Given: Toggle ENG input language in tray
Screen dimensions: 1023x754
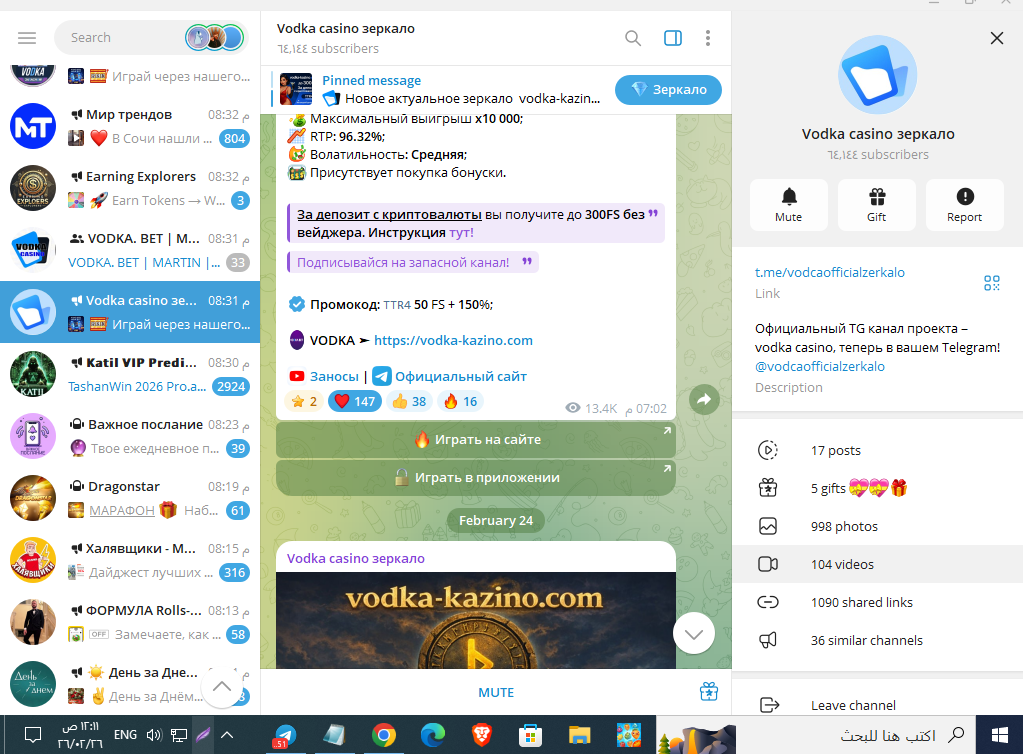Looking at the screenshot, I should 125,735.
